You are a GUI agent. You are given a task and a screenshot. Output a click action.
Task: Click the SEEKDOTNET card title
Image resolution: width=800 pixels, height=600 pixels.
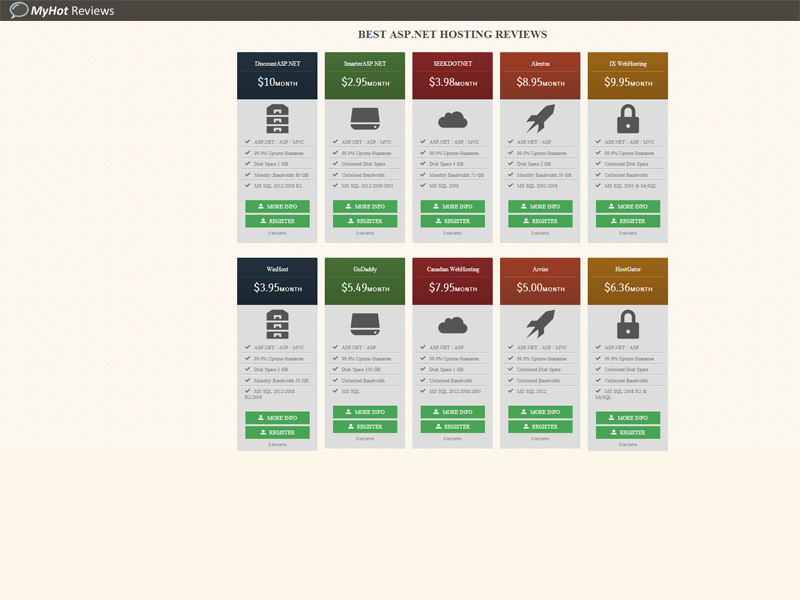[x=453, y=64]
